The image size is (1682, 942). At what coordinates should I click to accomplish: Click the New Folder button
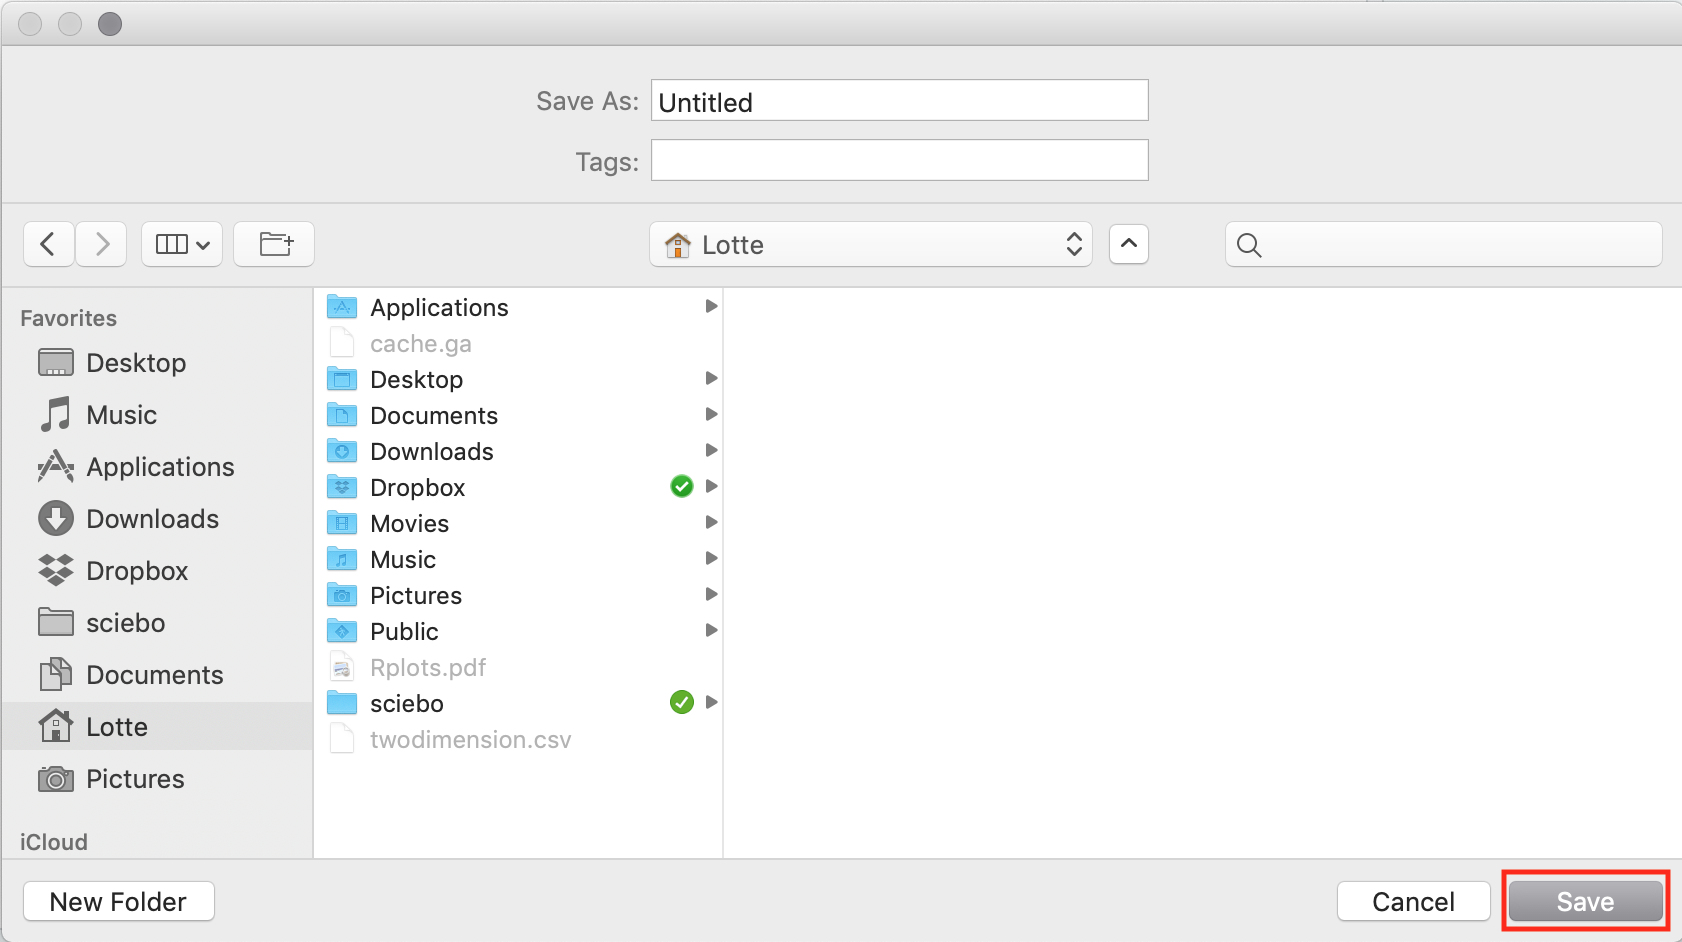118,902
